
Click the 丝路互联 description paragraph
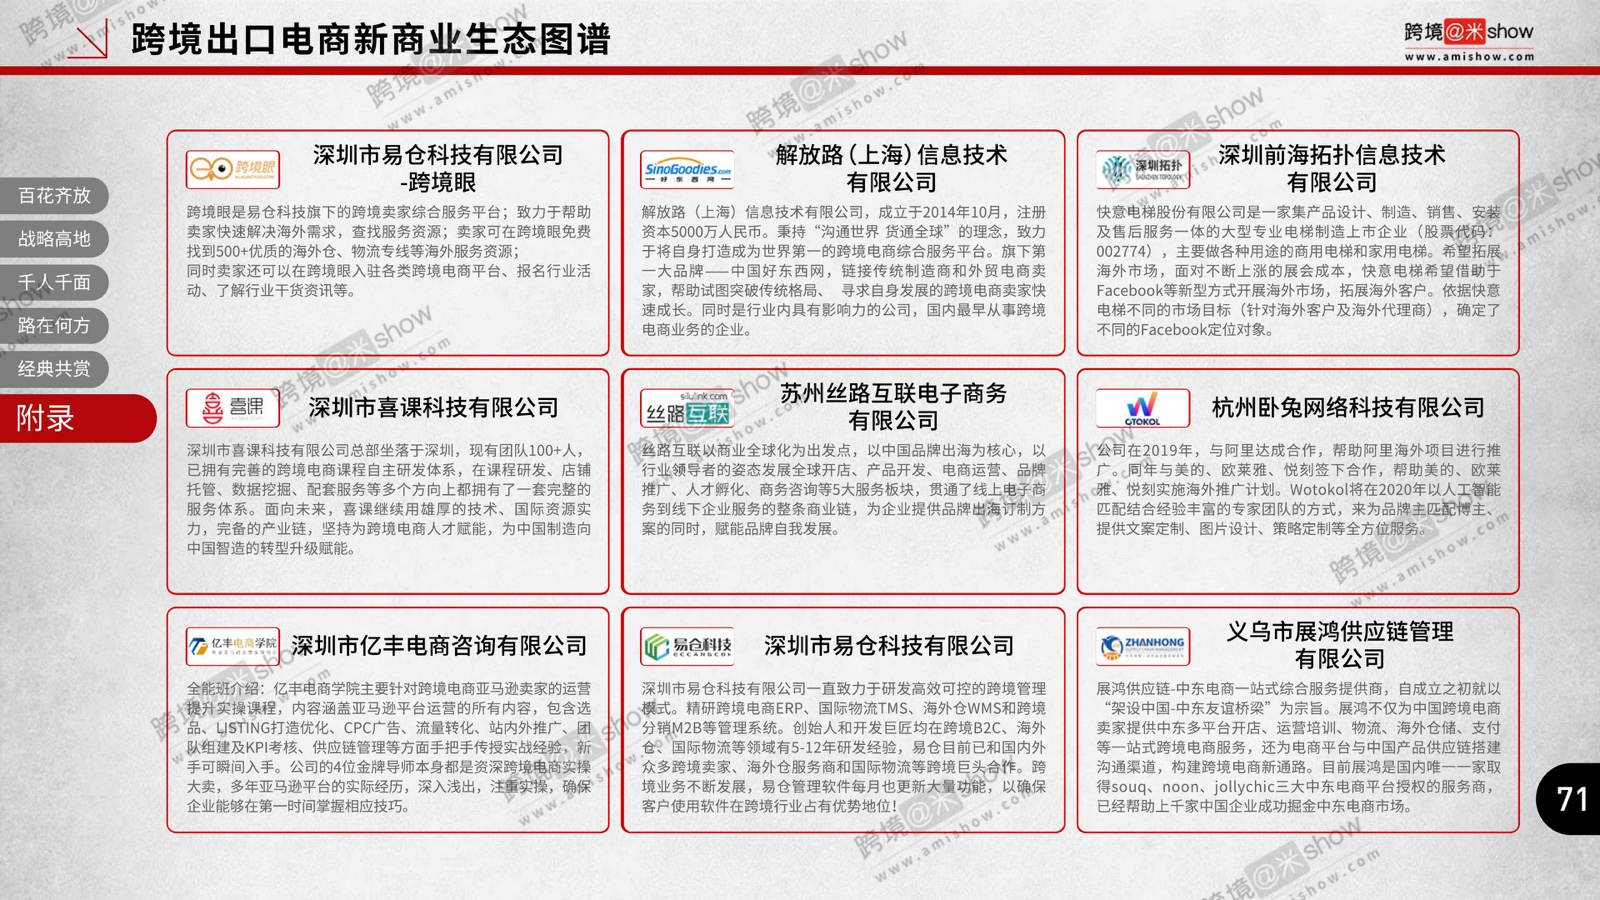(x=844, y=489)
